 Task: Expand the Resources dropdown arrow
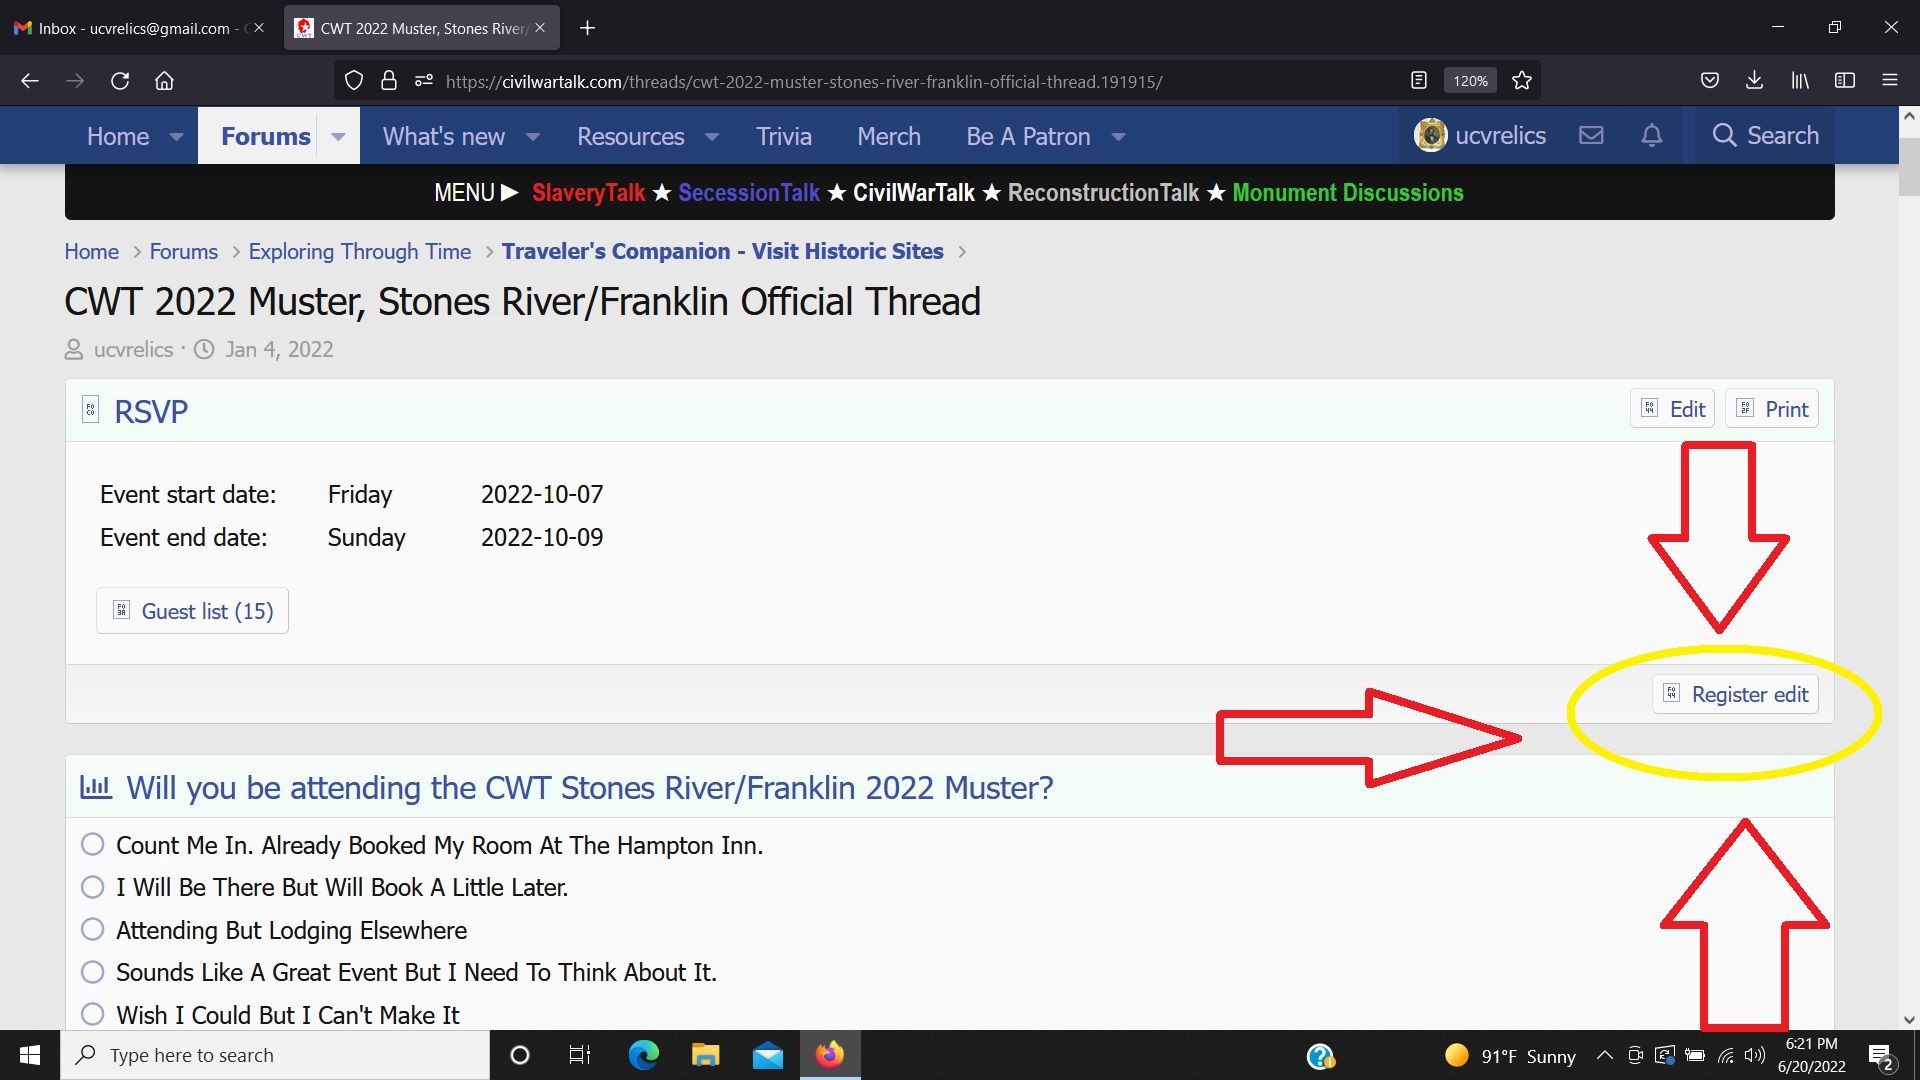point(712,136)
